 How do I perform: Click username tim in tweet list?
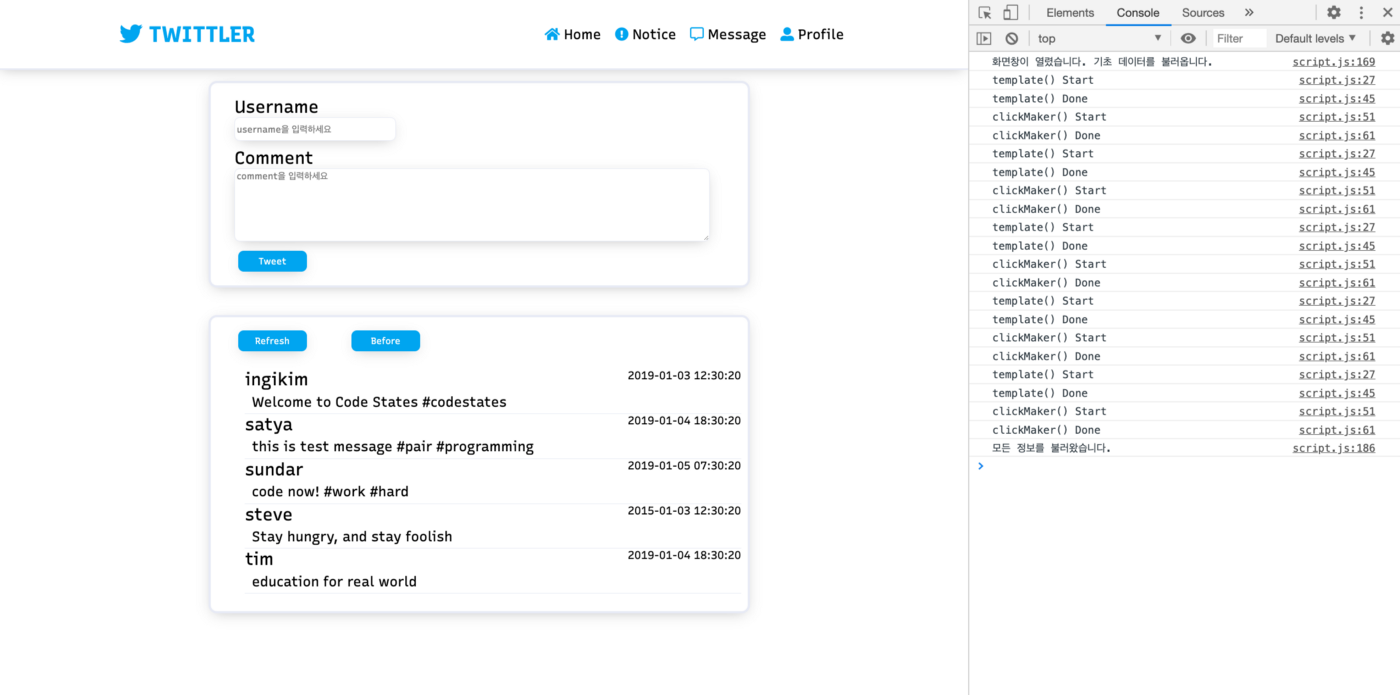(259, 559)
